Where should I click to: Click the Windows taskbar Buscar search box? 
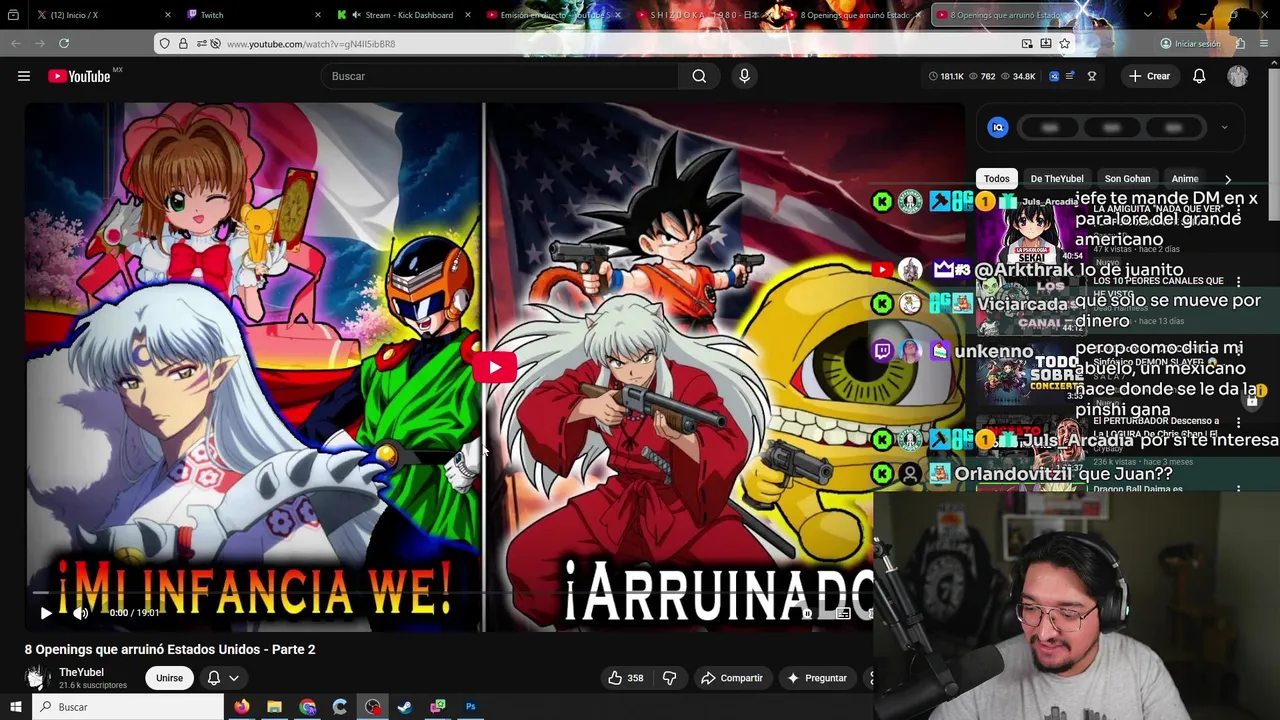pyautogui.click(x=128, y=707)
